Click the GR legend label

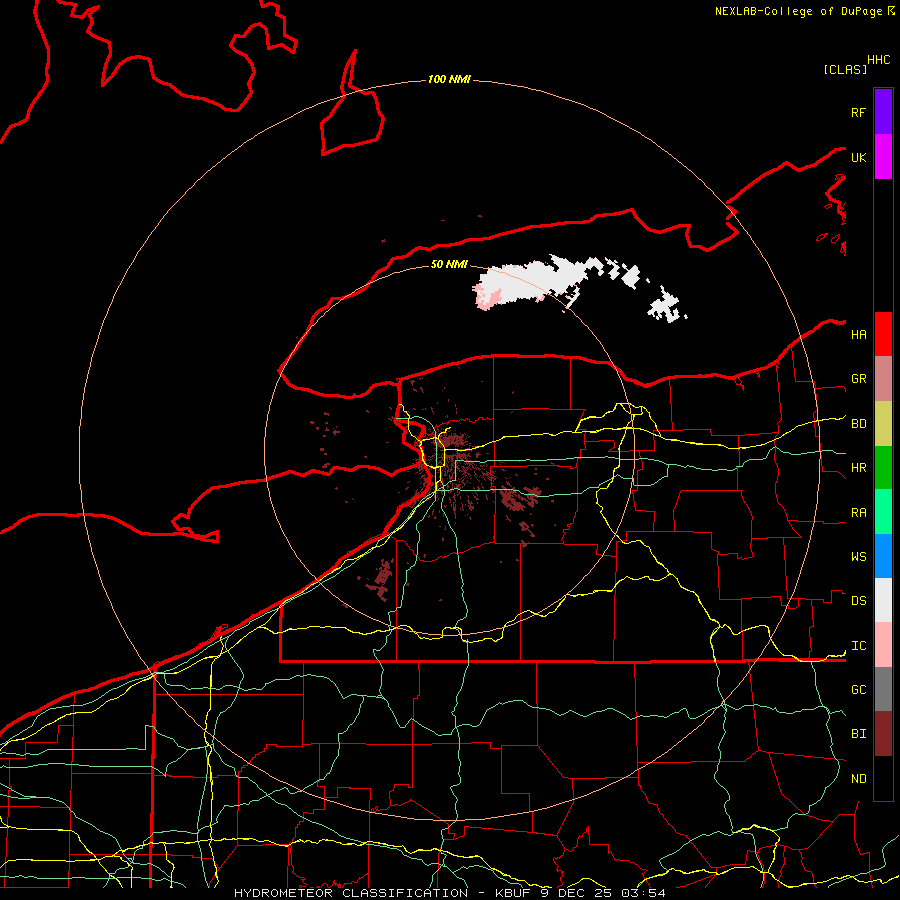858,379
